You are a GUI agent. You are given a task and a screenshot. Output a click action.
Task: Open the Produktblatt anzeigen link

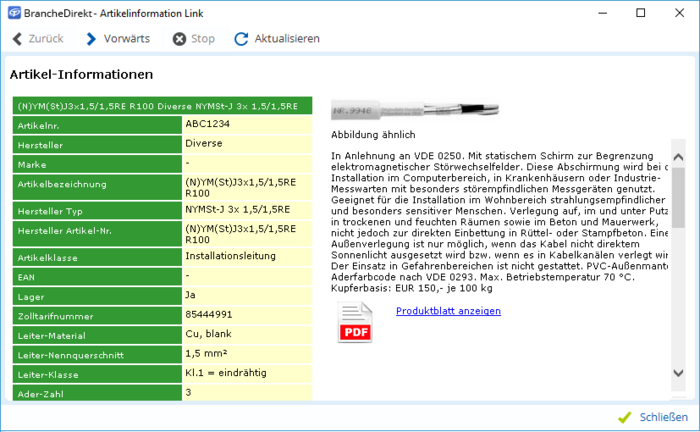click(448, 311)
